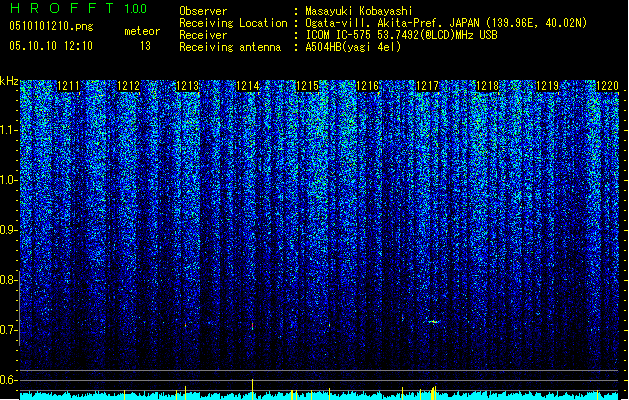This screenshot has height=400, width=629.
Task: Click the 1.1 kHz axis label
Action: pos(8,130)
